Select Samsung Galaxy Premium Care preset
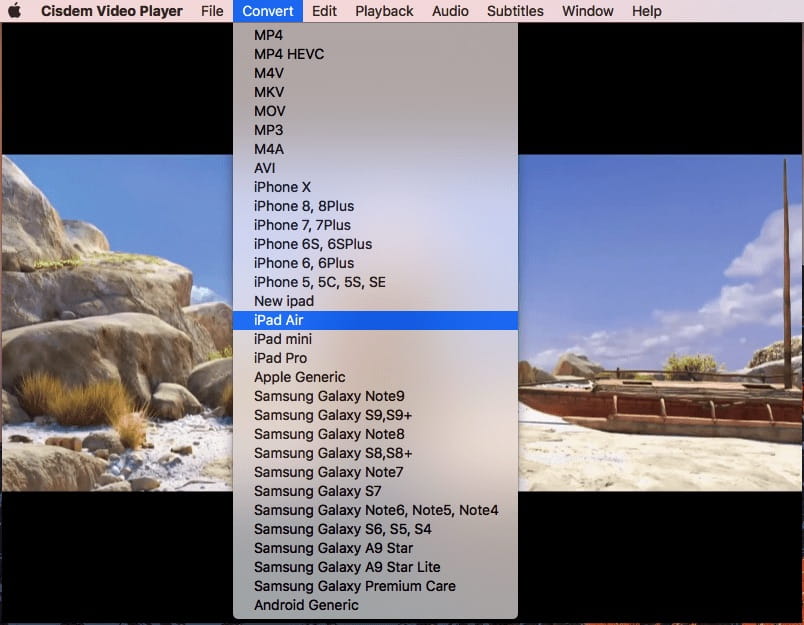 click(x=375, y=586)
